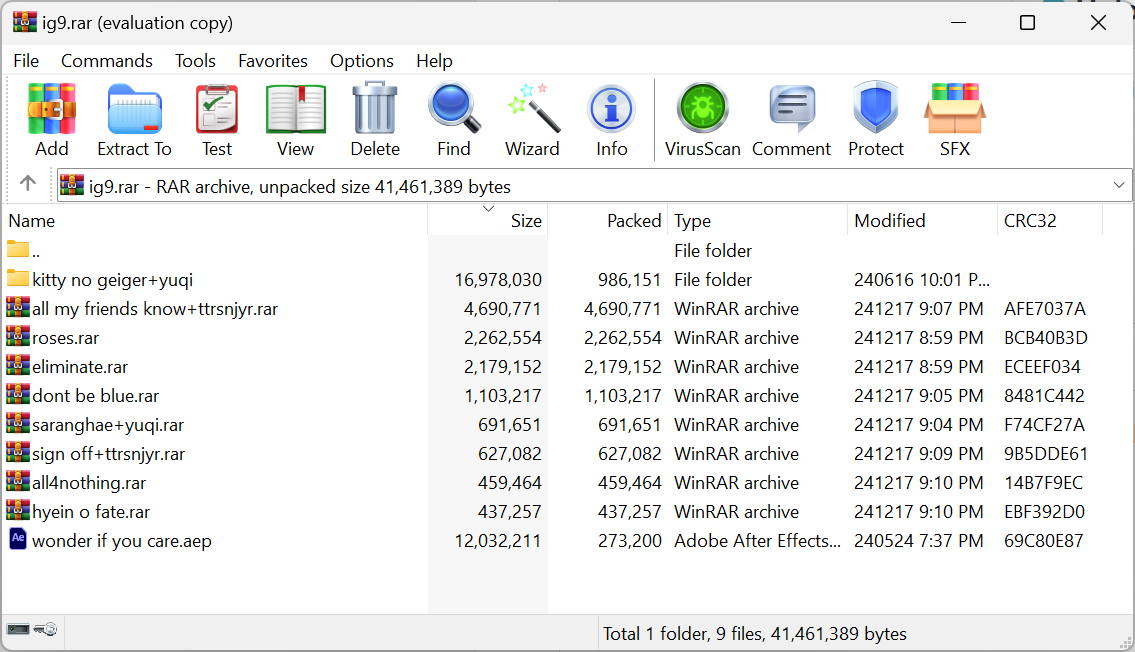The width and height of the screenshot is (1135, 652).
Task: Click the Add archive toolbar icon
Action: click(x=52, y=120)
